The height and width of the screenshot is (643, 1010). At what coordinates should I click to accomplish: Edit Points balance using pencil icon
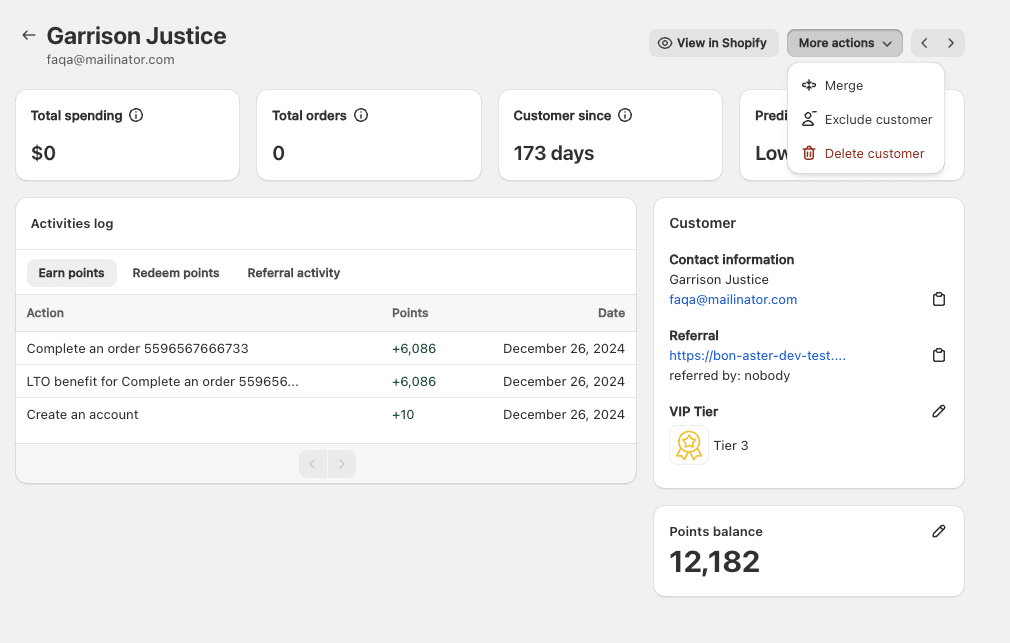click(938, 531)
